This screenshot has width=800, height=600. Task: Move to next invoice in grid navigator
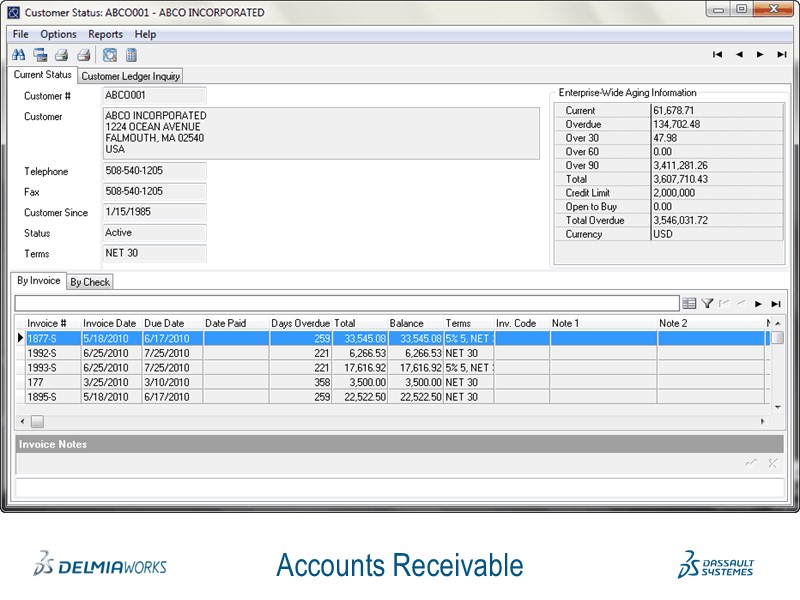point(758,303)
